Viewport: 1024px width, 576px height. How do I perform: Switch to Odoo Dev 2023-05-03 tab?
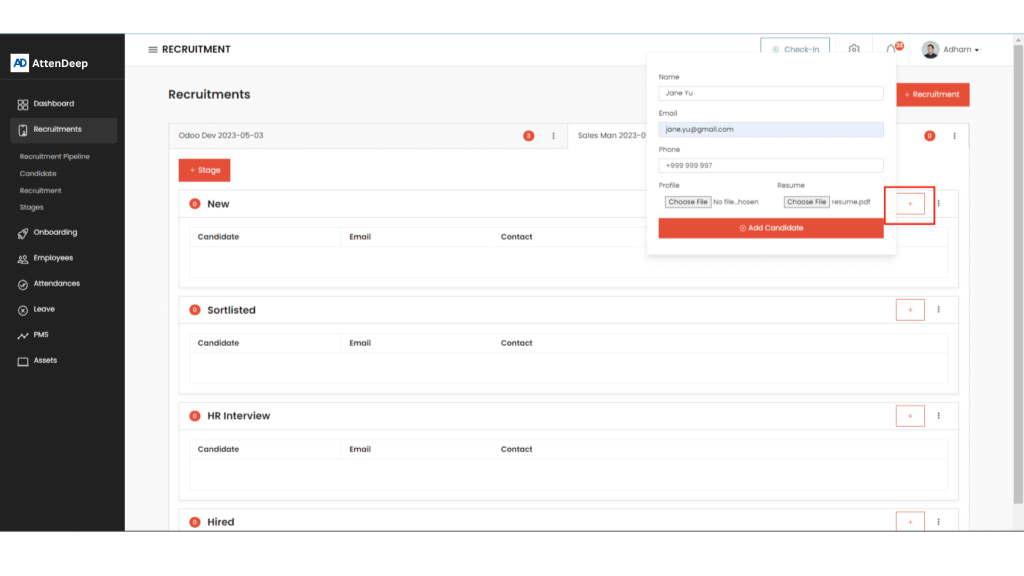221,135
